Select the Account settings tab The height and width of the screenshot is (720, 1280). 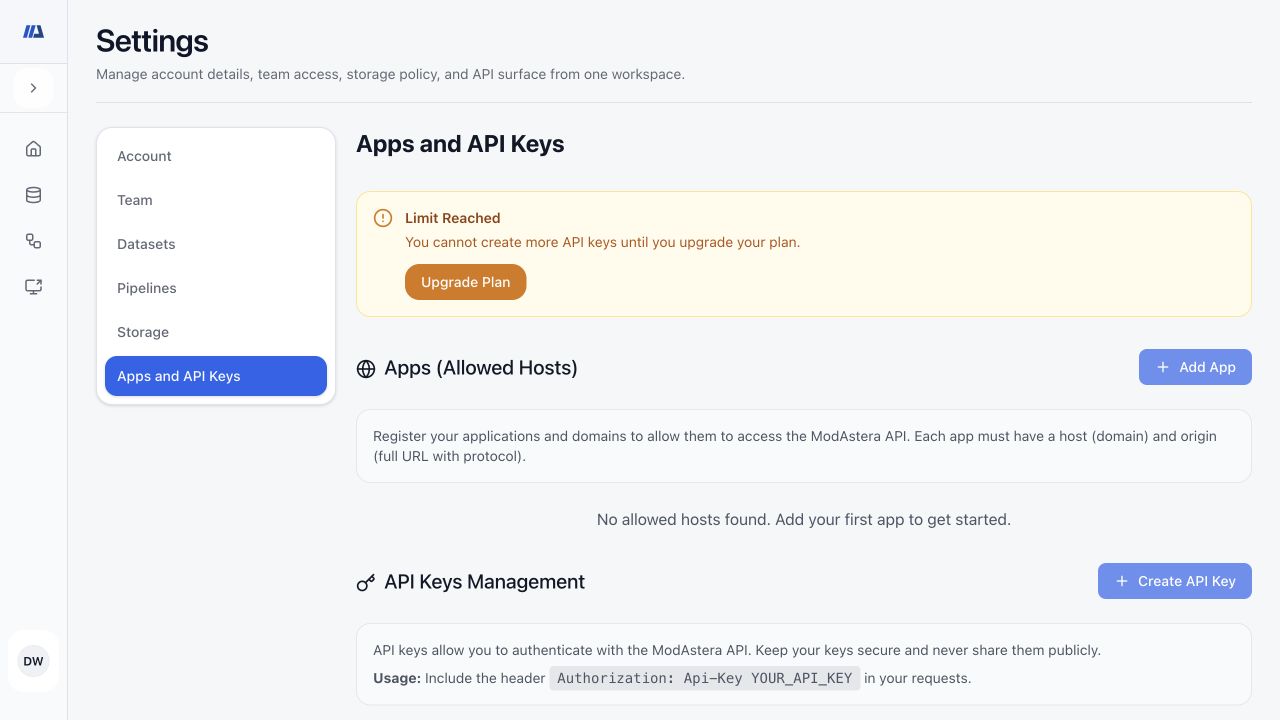[x=216, y=156]
